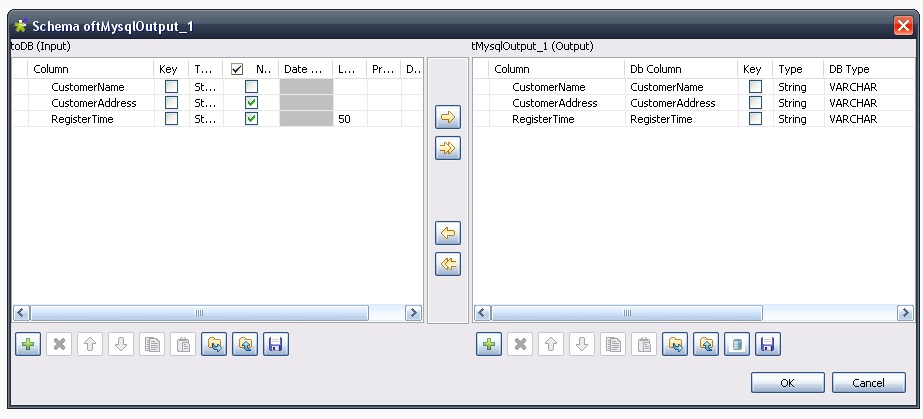Cancel the schema dialog
Screen dimensions: 923x419
(x=868, y=383)
